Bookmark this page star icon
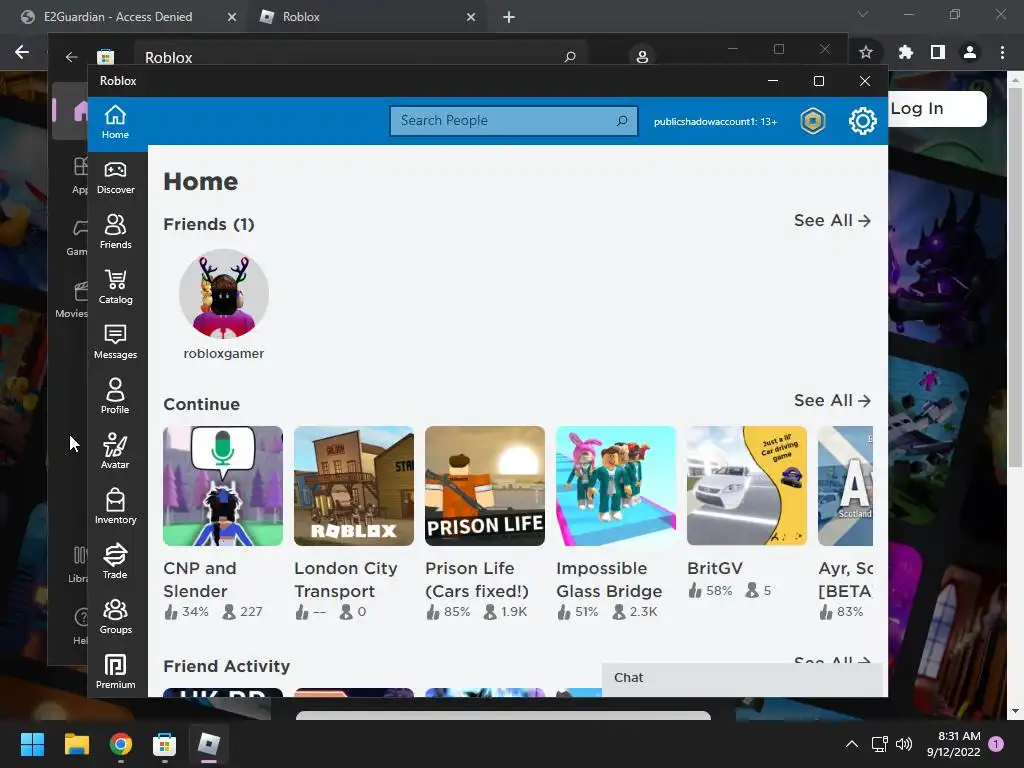 (866, 52)
